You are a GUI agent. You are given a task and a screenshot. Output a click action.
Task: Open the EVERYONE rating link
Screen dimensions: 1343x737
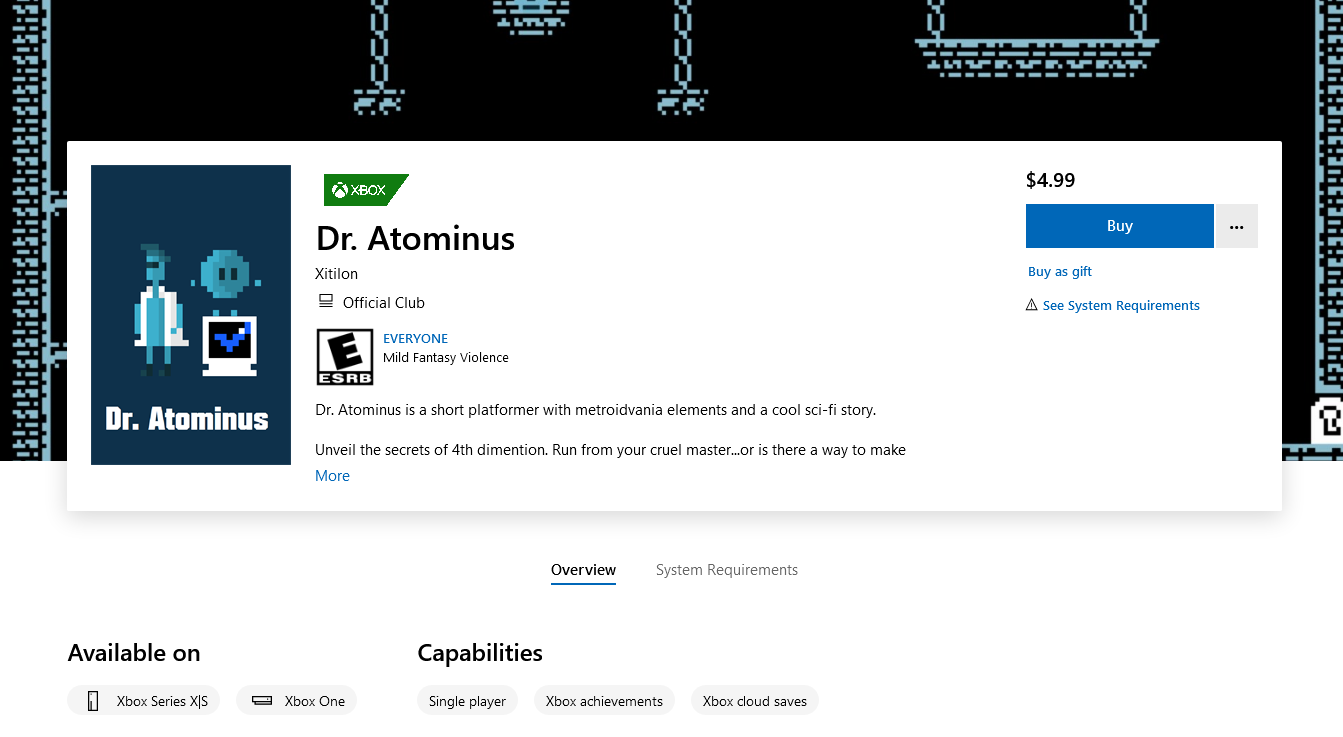coord(415,339)
